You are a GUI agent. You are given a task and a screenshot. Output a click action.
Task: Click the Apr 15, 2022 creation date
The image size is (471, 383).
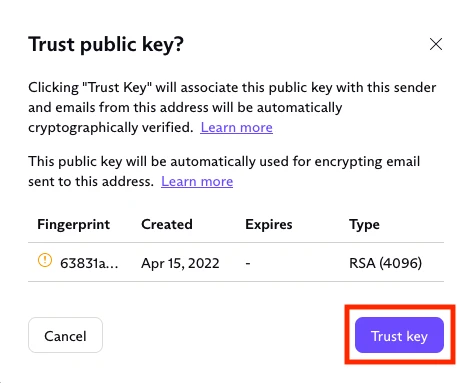(x=180, y=263)
